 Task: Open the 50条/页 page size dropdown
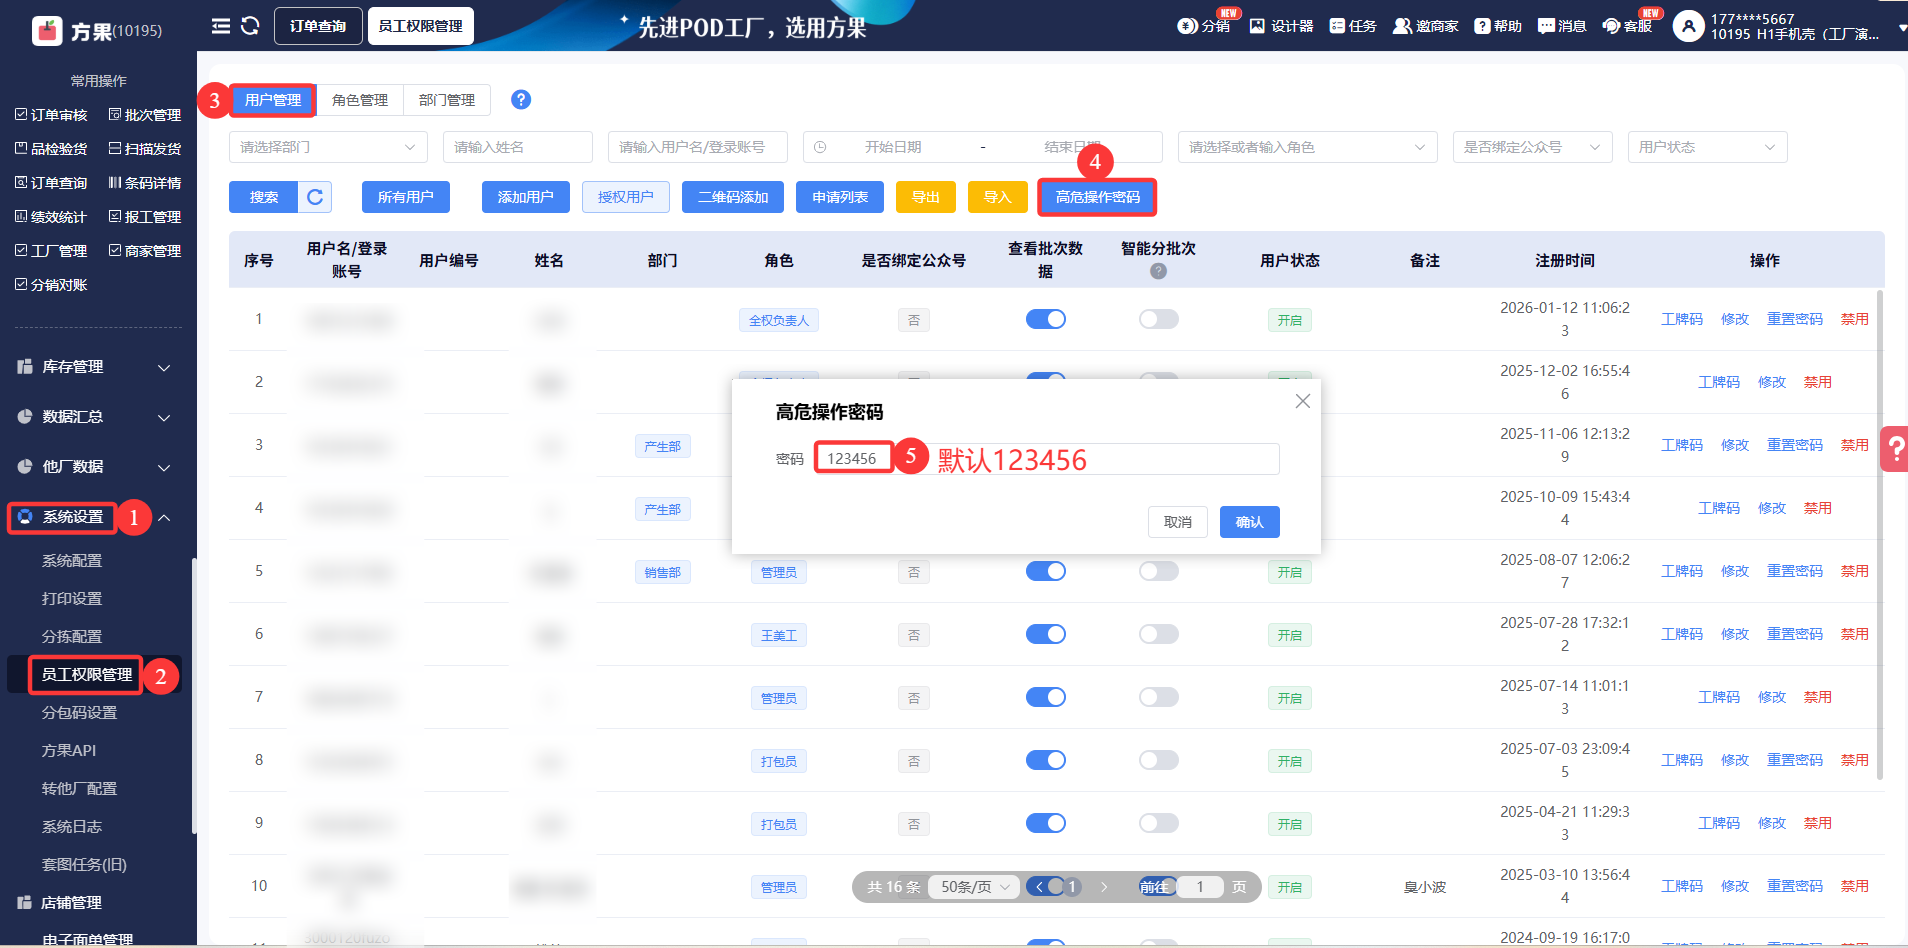975,887
